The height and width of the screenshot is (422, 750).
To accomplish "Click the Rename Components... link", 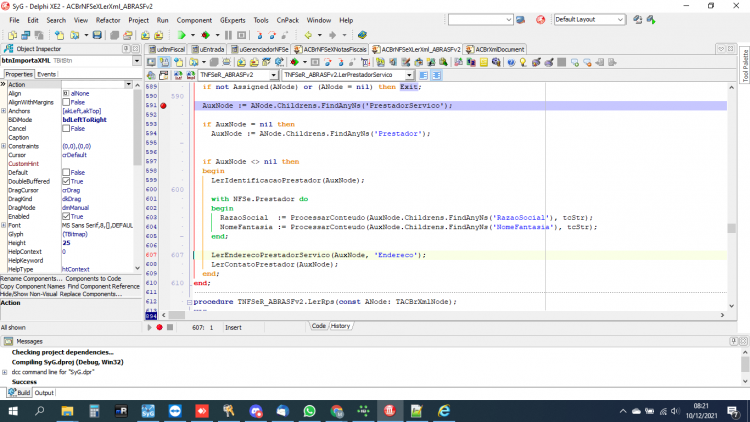I will click(x=31, y=278).
